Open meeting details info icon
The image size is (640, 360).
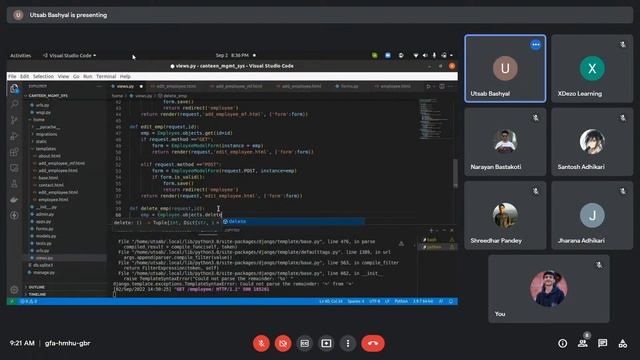[x=562, y=343]
